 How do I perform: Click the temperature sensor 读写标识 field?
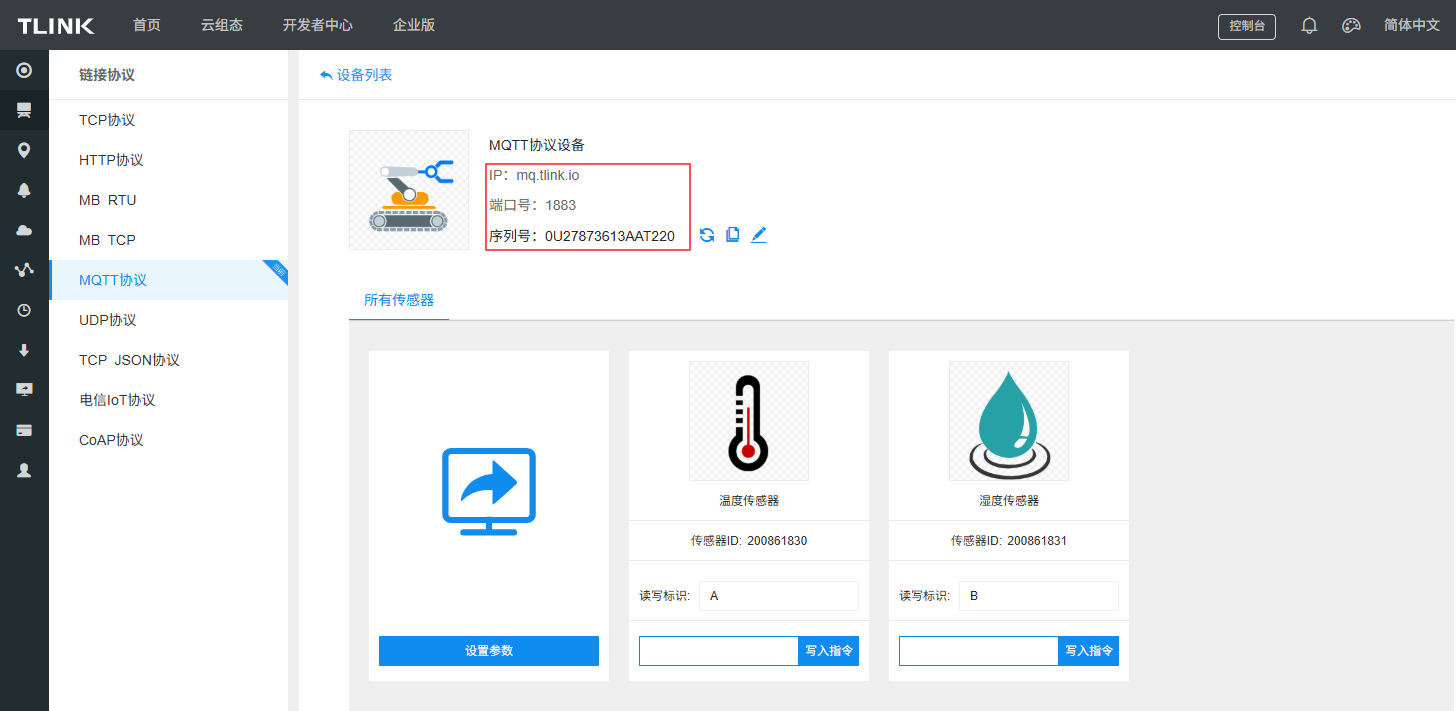778,596
